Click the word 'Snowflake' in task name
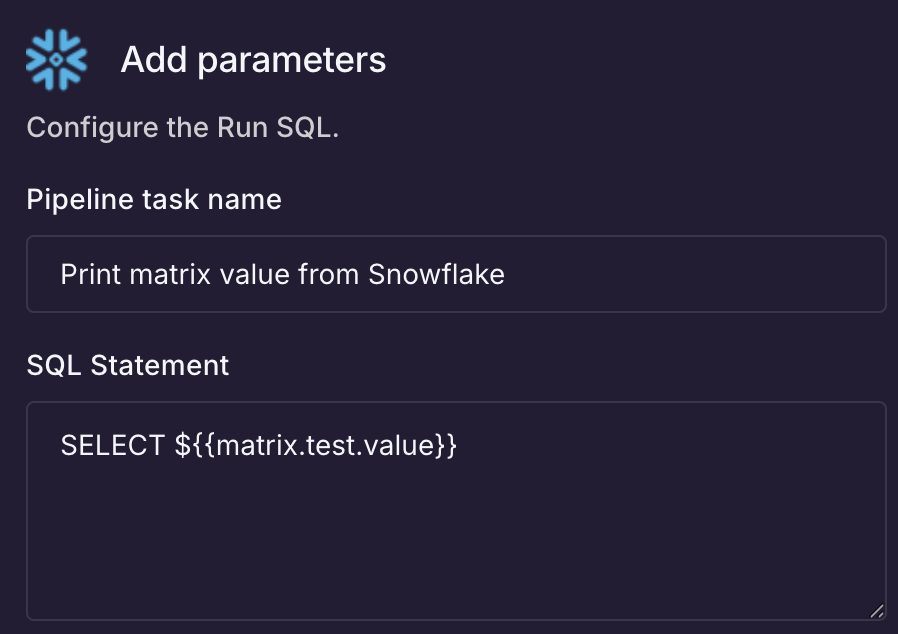Screen dimensions: 898x634 (x=436, y=274)
